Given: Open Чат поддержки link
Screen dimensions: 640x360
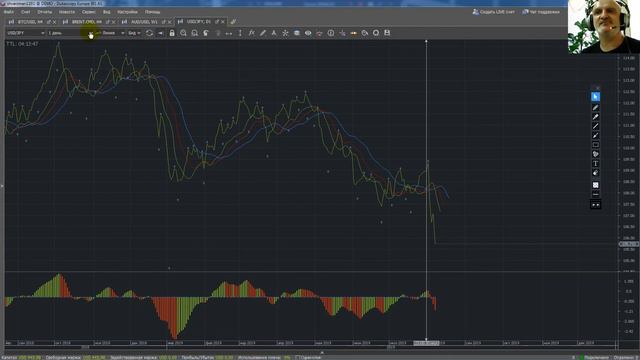Looking at the screenshot, I should (x=541, y=12).
